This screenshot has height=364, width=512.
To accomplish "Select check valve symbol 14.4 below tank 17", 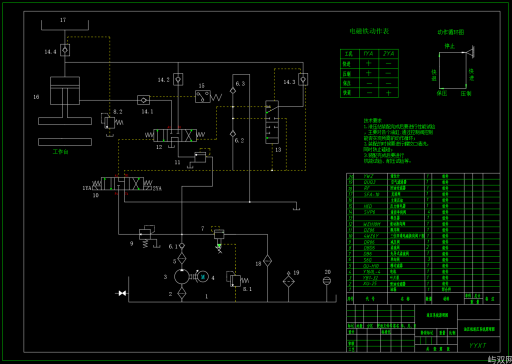I will [x=65, y=50].
